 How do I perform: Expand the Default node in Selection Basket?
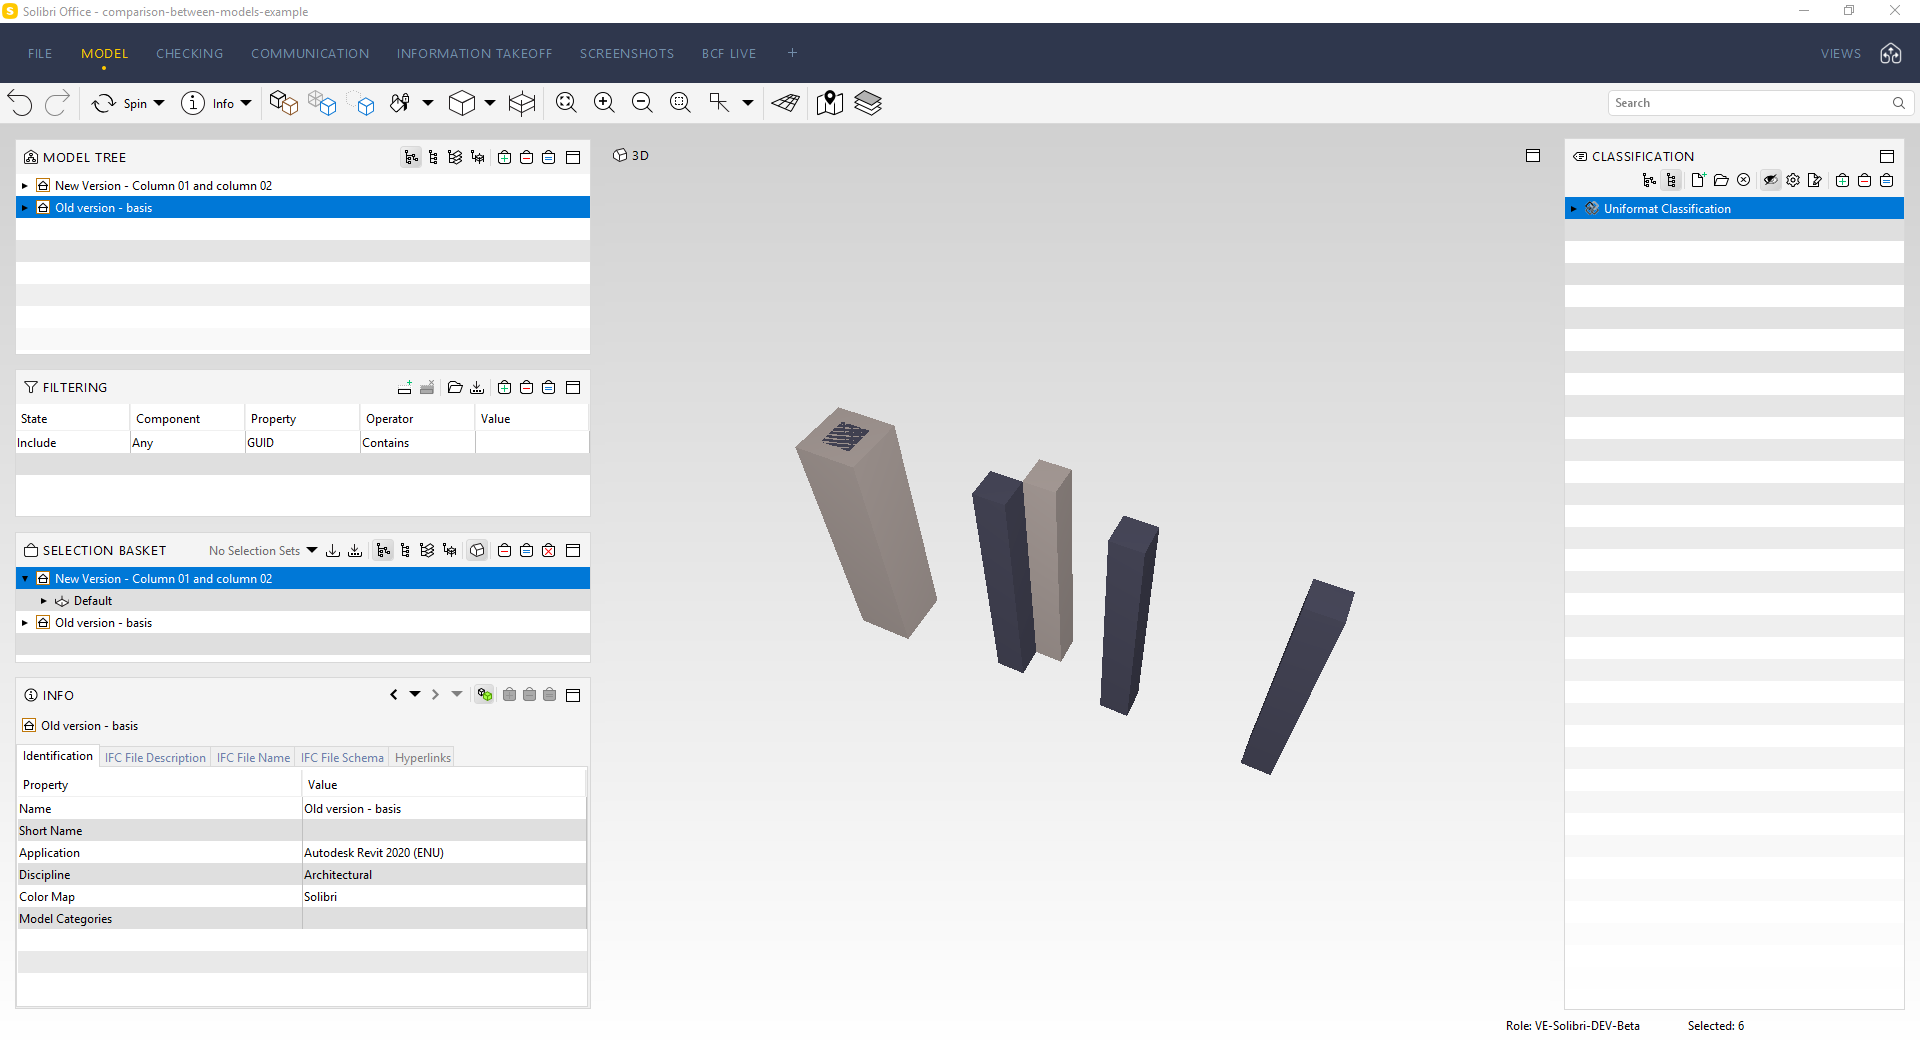44,601
